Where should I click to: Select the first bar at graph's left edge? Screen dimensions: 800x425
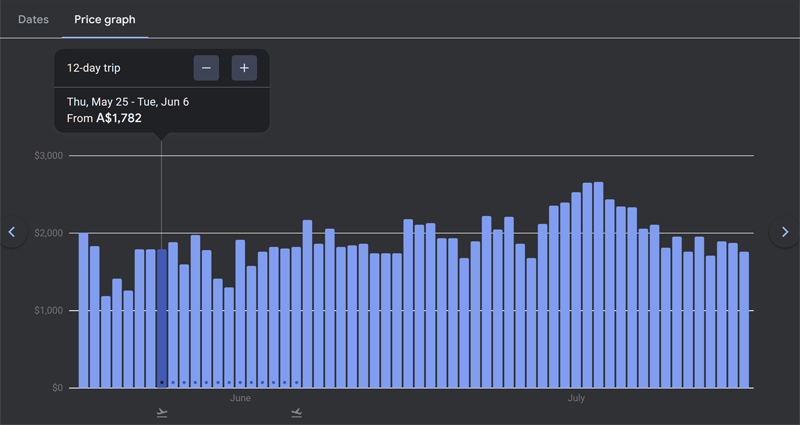(x=83, y=310)
